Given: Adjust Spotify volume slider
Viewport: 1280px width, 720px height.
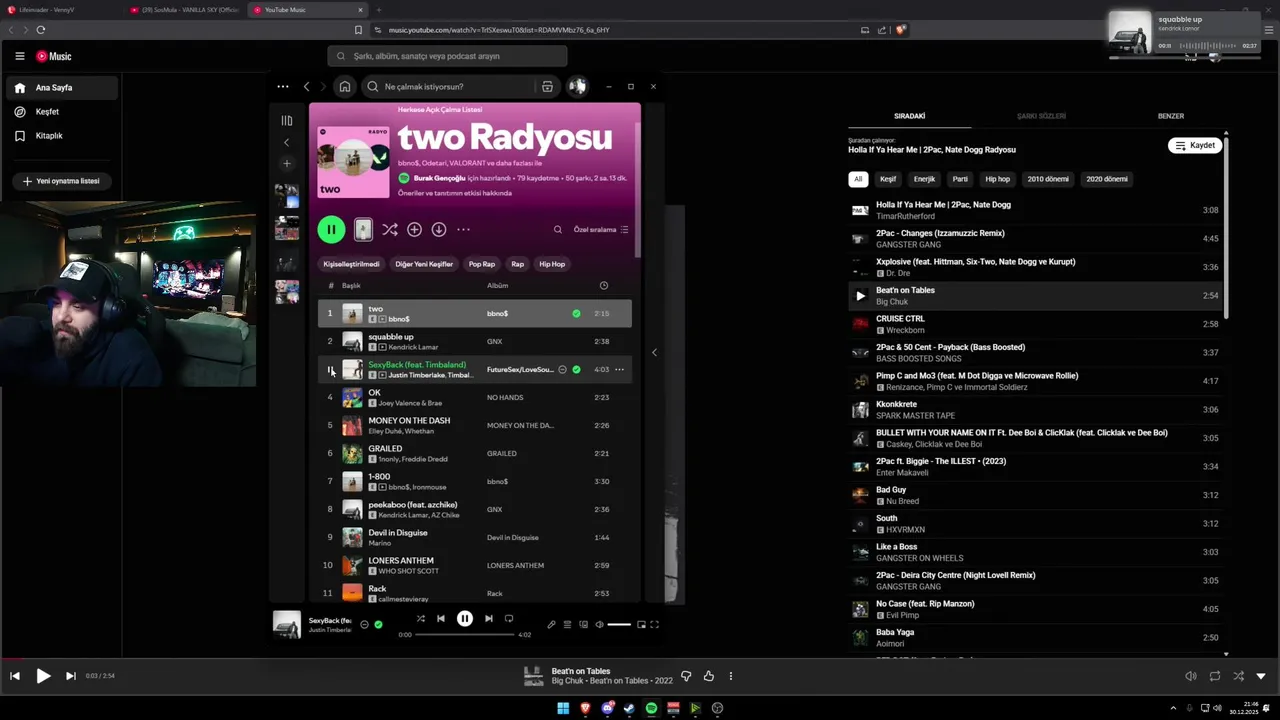Looking at the screenshot, I should coord(619,625).
